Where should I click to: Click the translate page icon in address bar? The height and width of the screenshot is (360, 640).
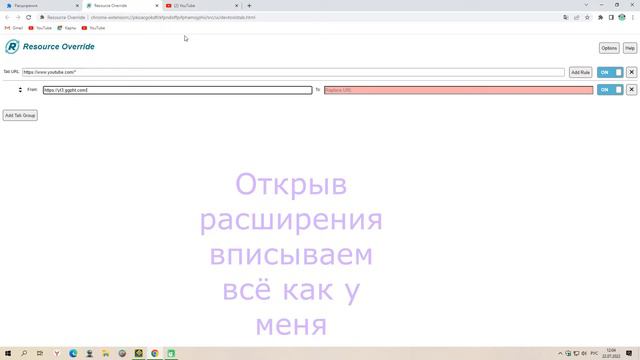tap(566, 18)
